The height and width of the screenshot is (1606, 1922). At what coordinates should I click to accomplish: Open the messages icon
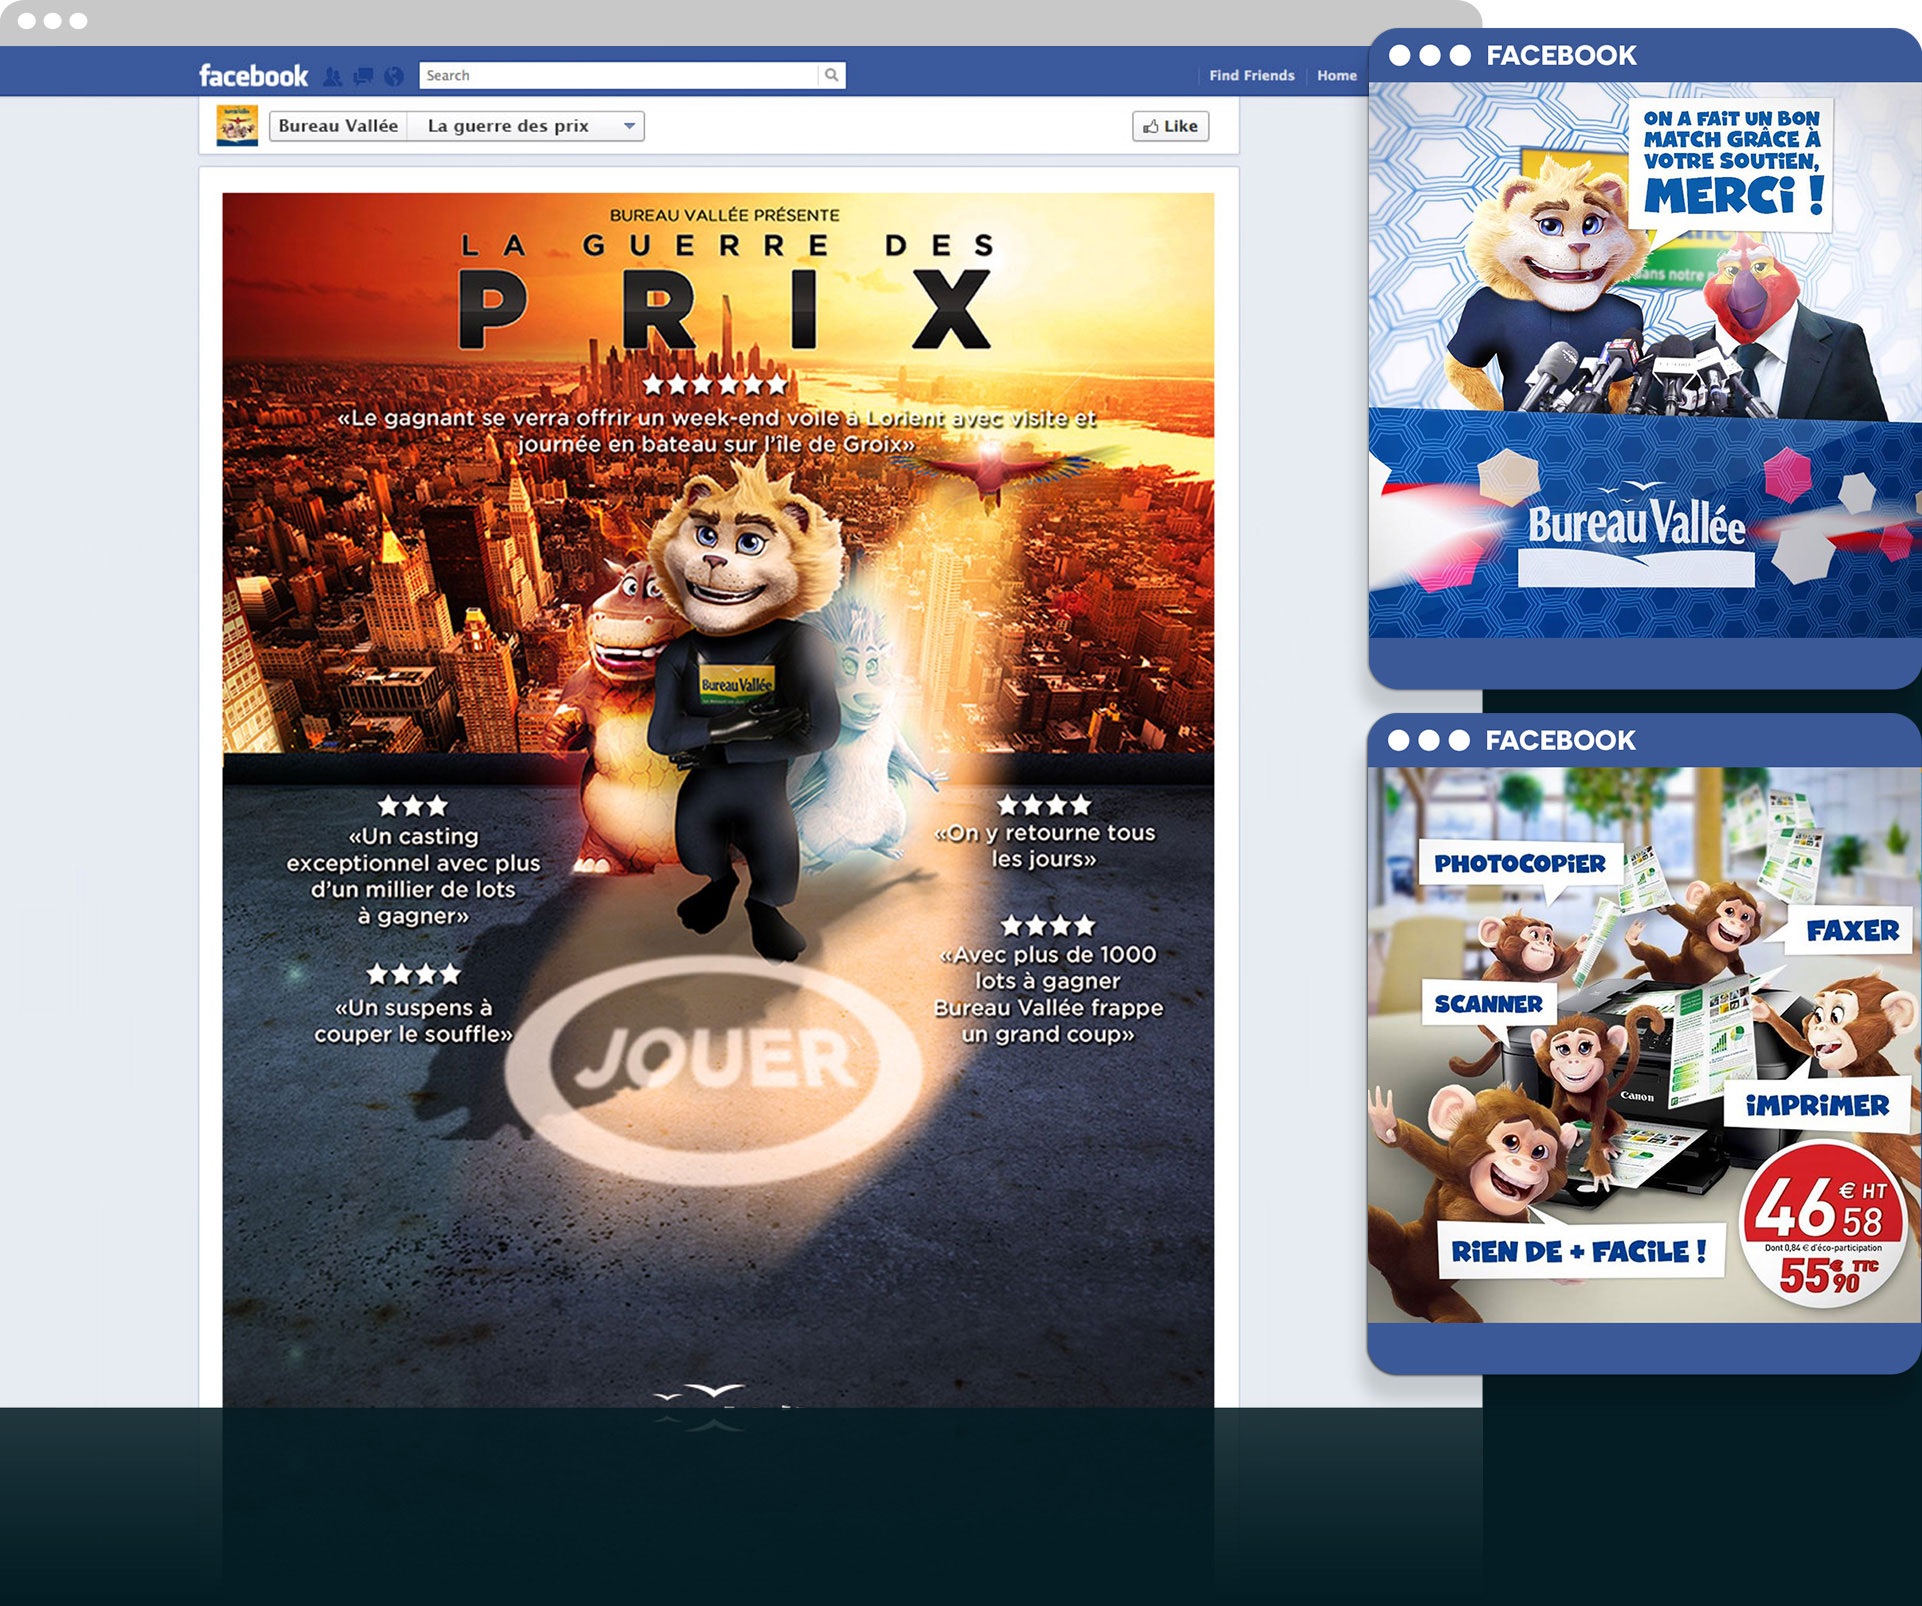pos(364,76)
